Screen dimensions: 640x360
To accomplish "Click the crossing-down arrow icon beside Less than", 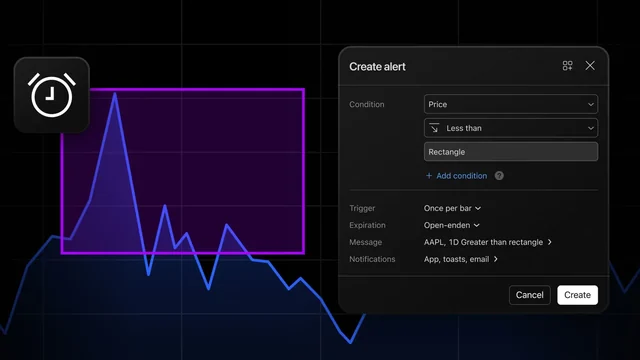I will click(434, 128).
